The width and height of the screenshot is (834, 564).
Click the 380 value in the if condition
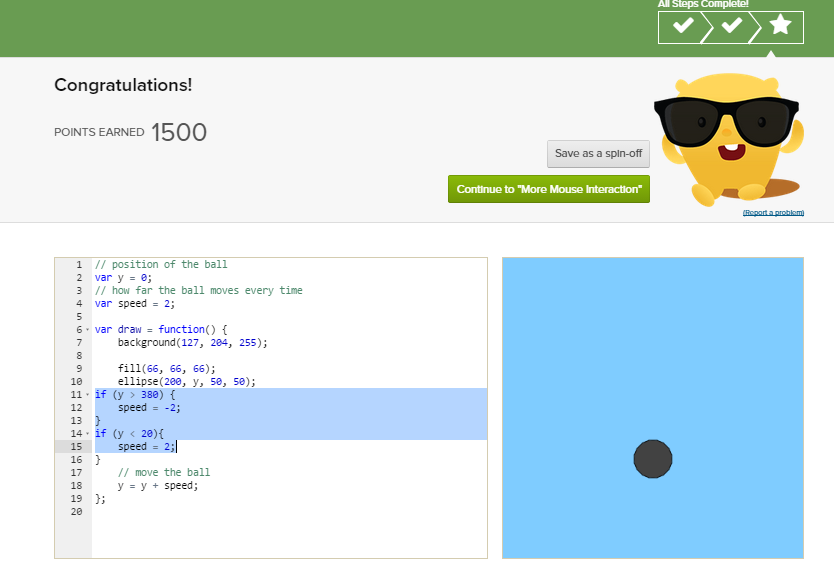pyautogui.click(x=149, y=394)
